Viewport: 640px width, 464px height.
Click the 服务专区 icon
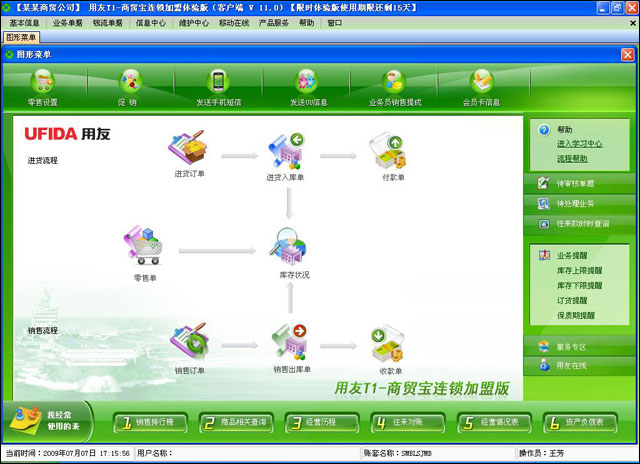[544, 346]
